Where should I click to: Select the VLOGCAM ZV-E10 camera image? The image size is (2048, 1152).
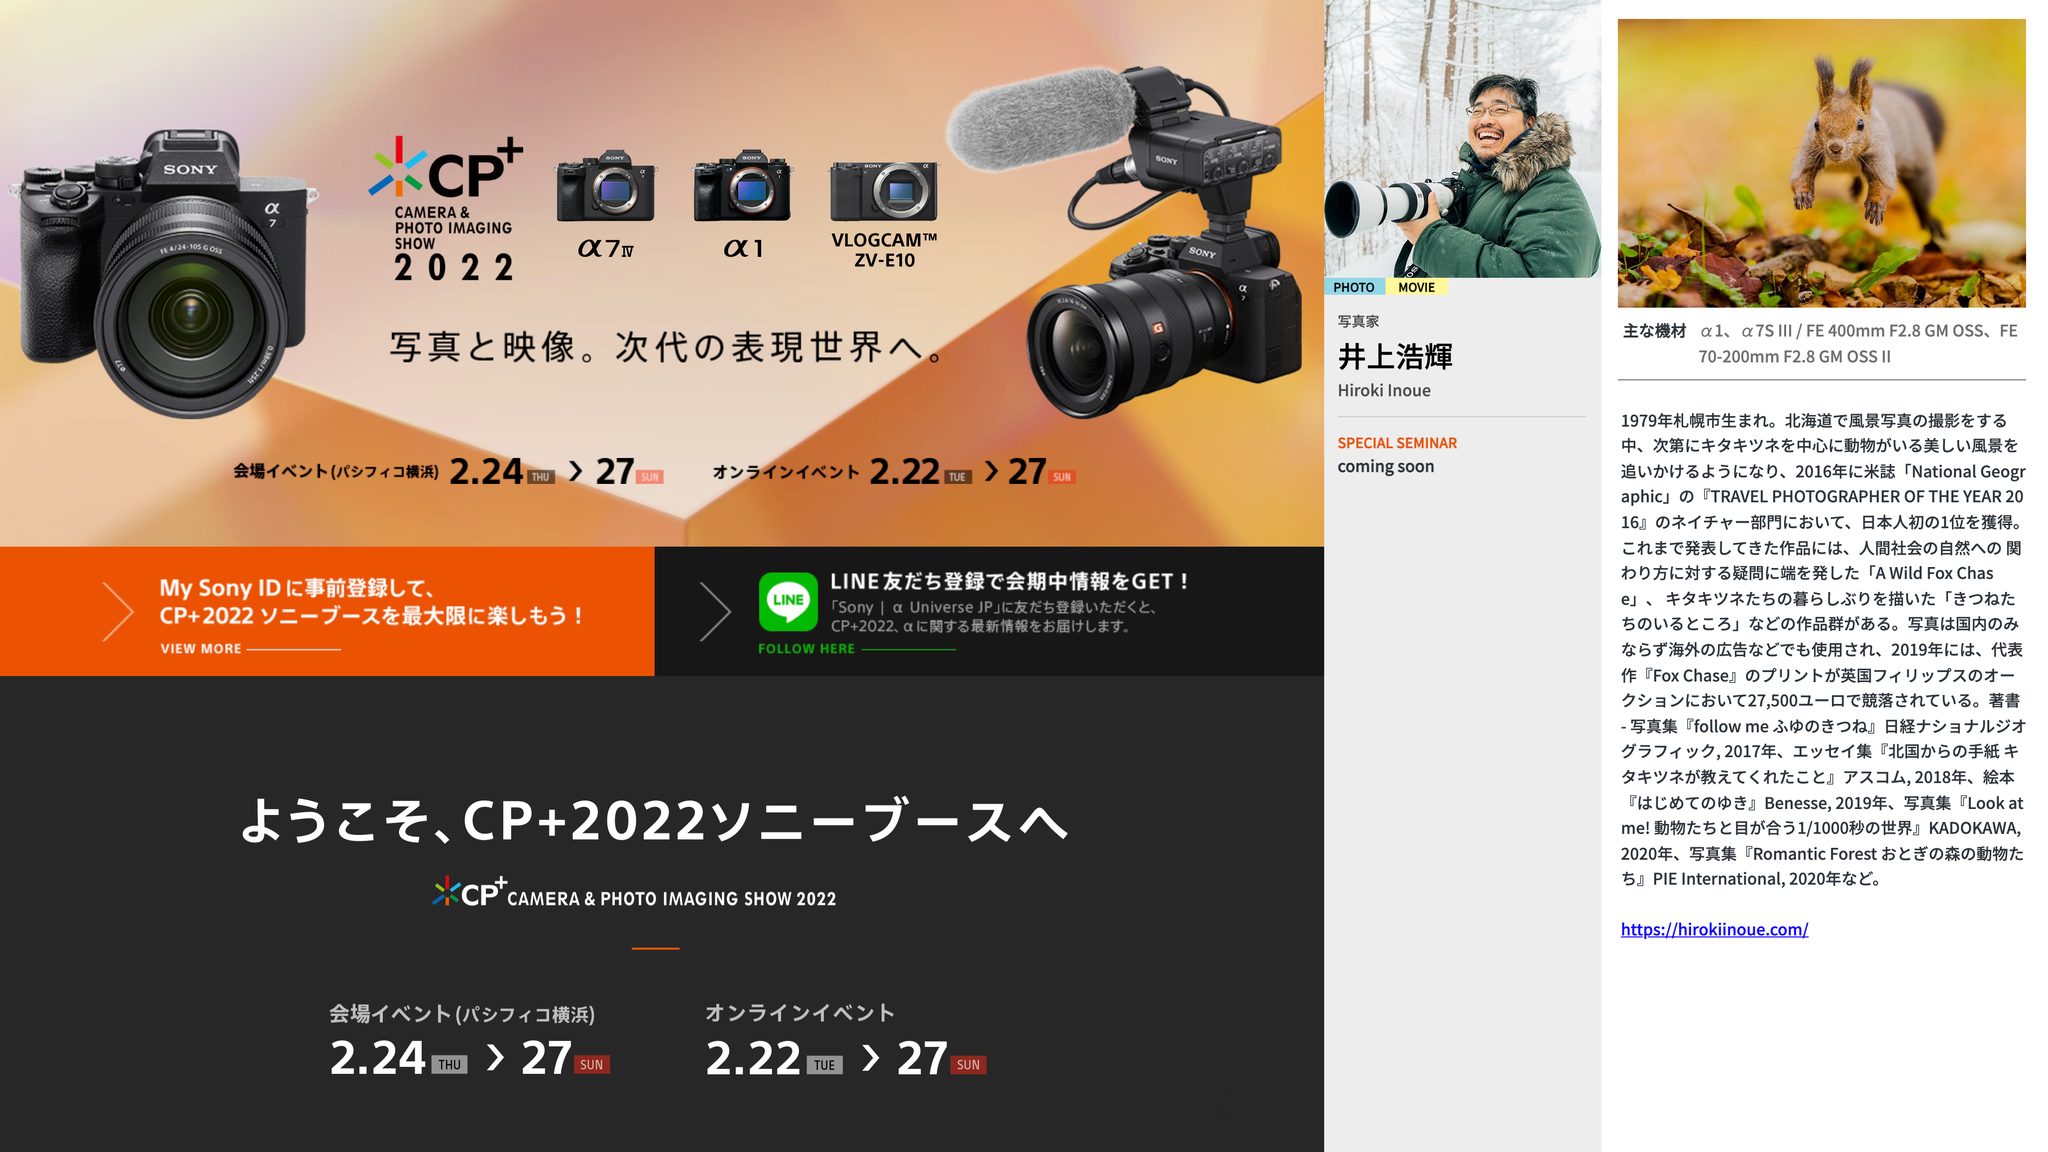tap(884, 192)
